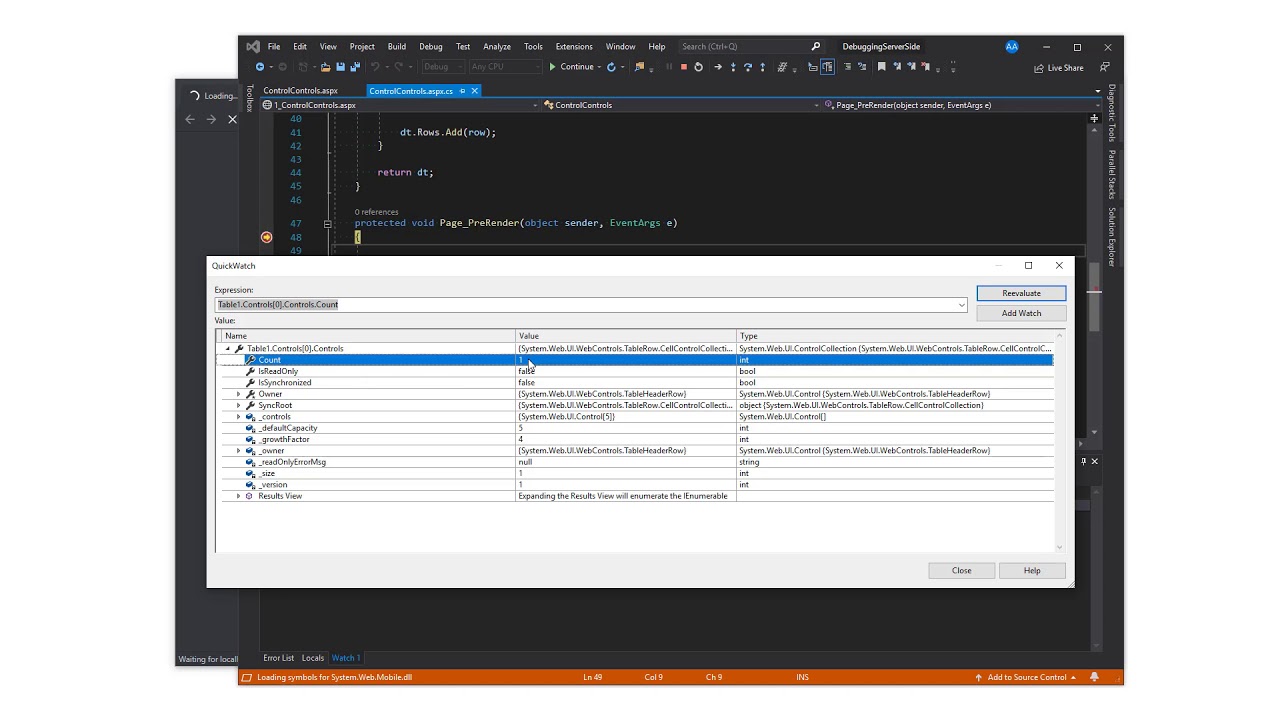Open the Debug menu
The height and width of the screenshot is (720, 1280).
pyautogui.click(x=430, y=47)
